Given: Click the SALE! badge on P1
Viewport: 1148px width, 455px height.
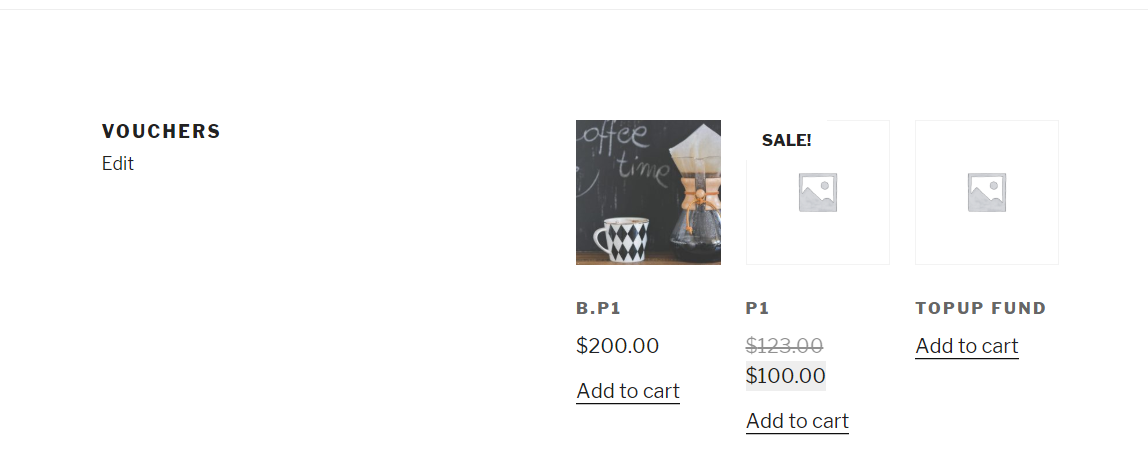Looking at the screenshot, I should [x=786, y=140].
